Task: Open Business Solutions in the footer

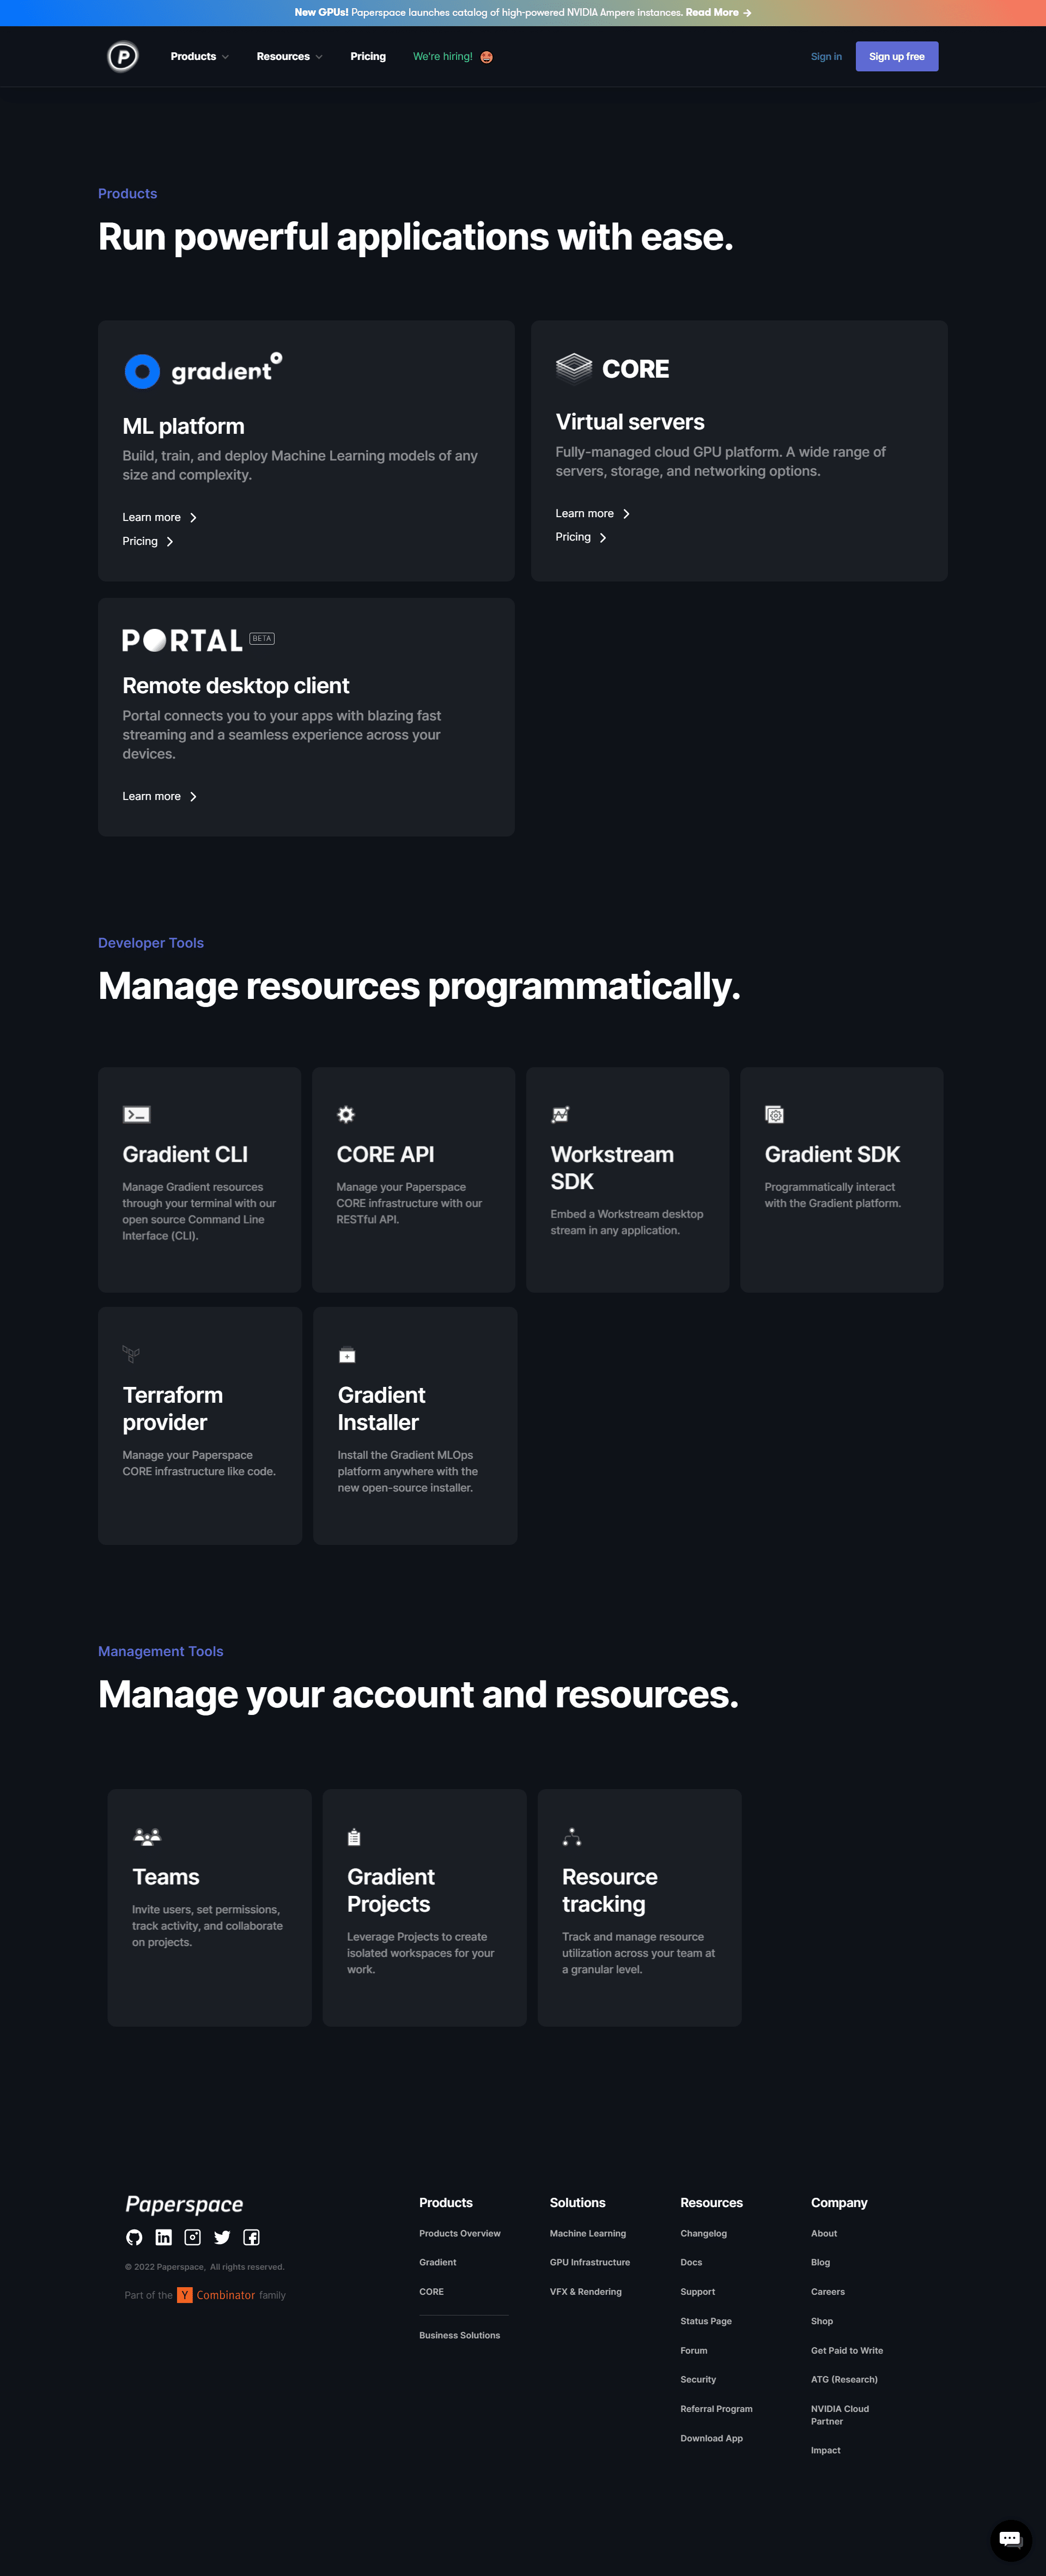Action: pyautogui.click(x=460, y=2335)
